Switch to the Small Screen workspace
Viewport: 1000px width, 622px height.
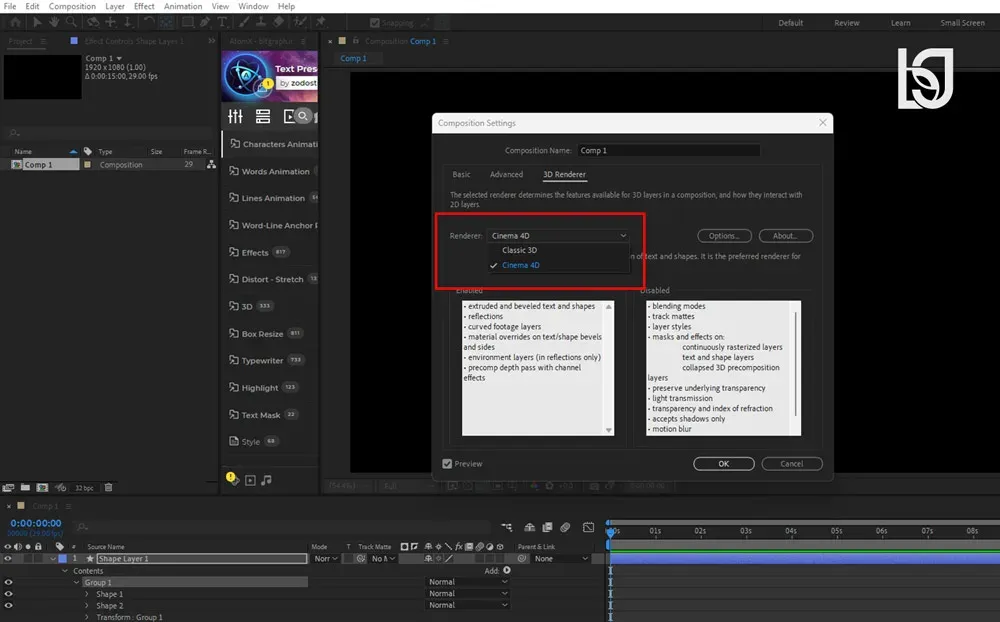(962, 22)
